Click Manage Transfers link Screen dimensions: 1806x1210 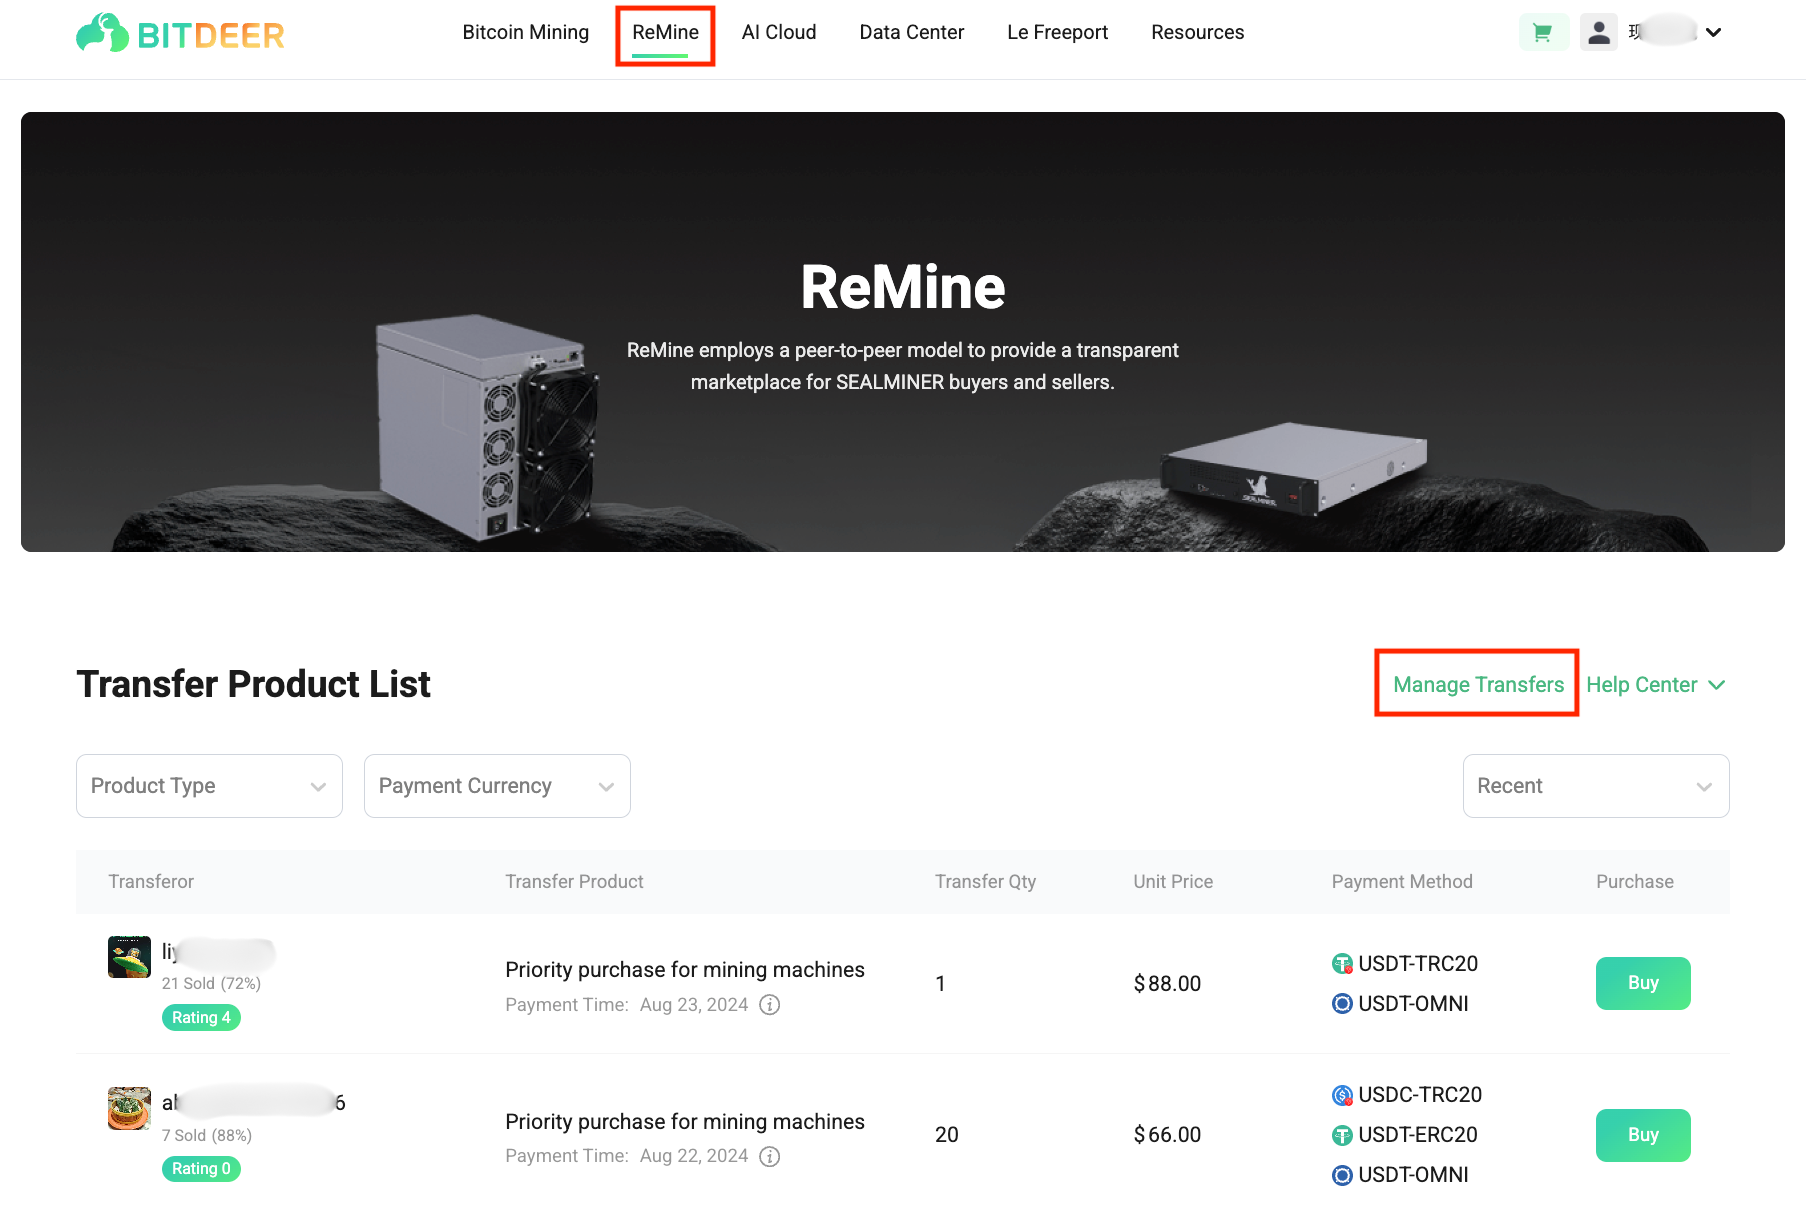1478,685
